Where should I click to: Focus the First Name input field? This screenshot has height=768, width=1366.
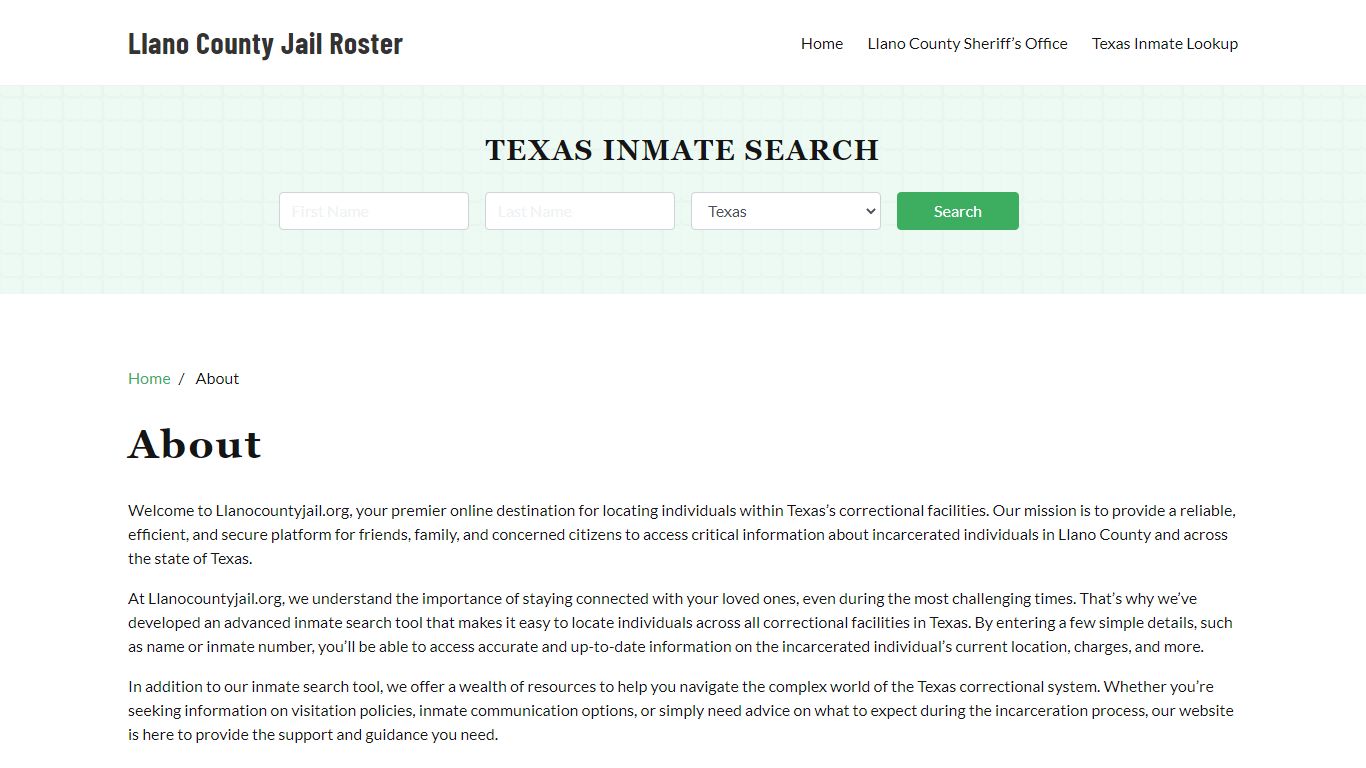[374, 211]
